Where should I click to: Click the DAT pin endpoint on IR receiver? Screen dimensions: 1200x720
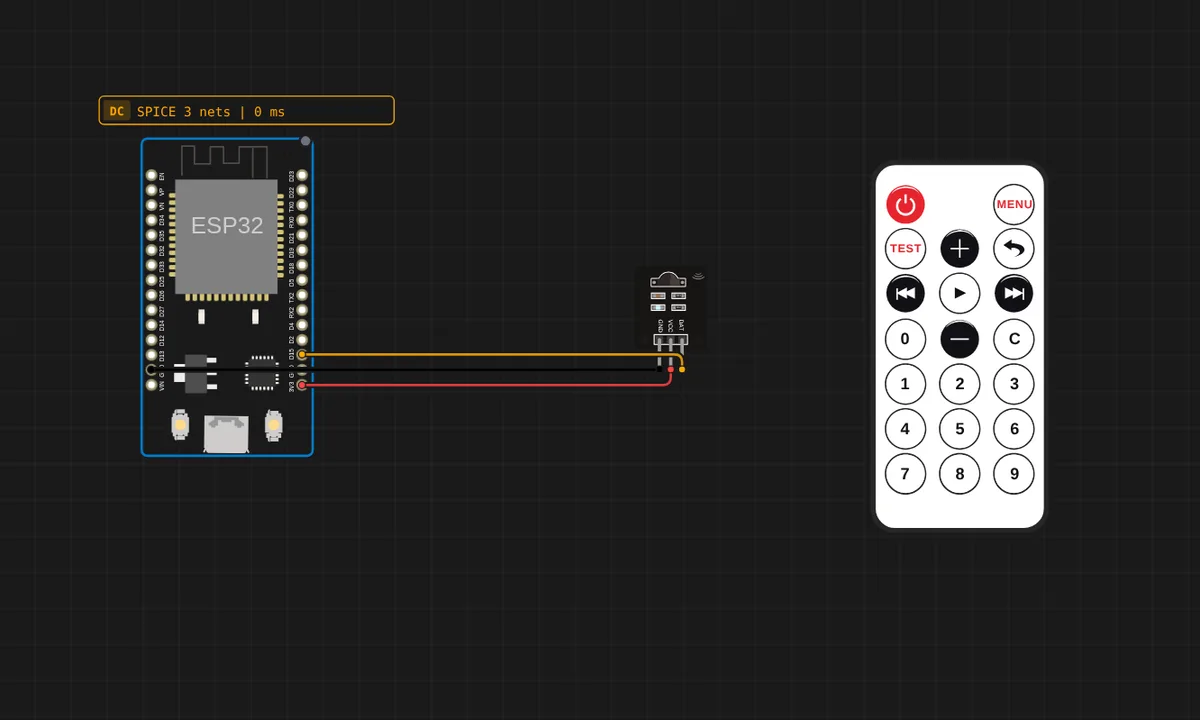[682, 369]
